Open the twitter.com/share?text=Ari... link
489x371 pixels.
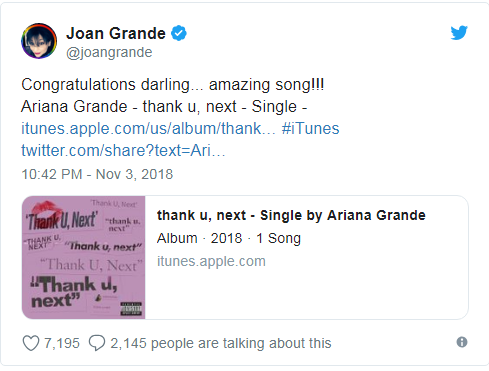(123, 151)
